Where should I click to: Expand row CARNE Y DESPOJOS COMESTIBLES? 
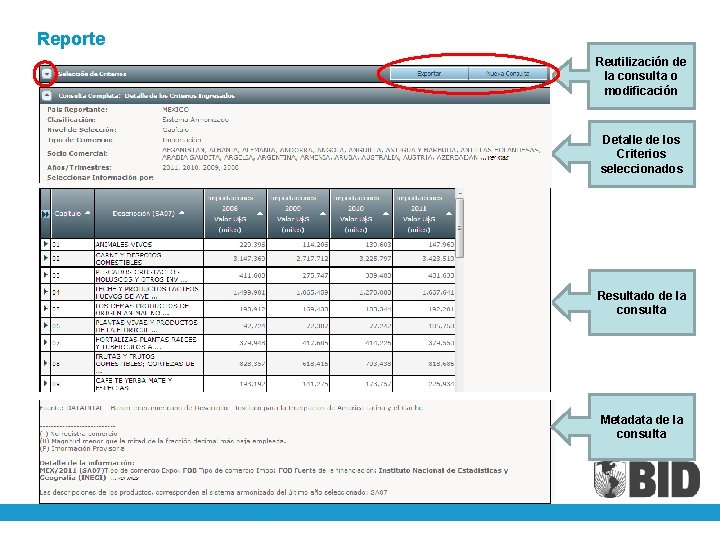click(x=45, y=258)
